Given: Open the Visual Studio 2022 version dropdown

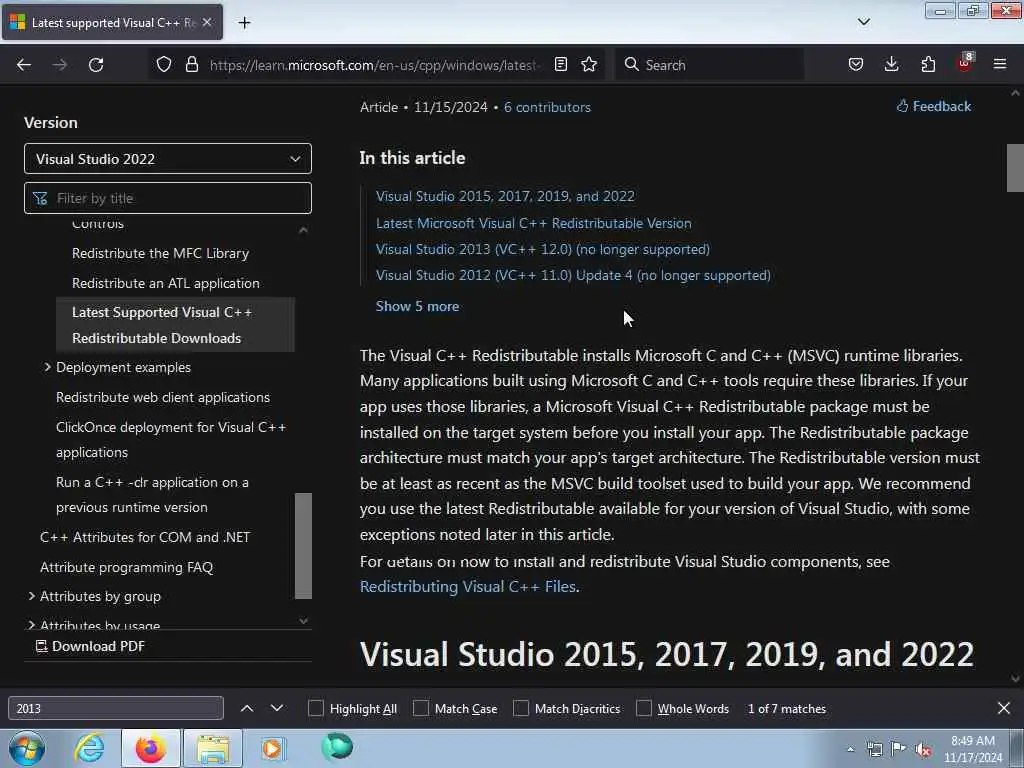Looking at the screenshot, I should 168,159.
